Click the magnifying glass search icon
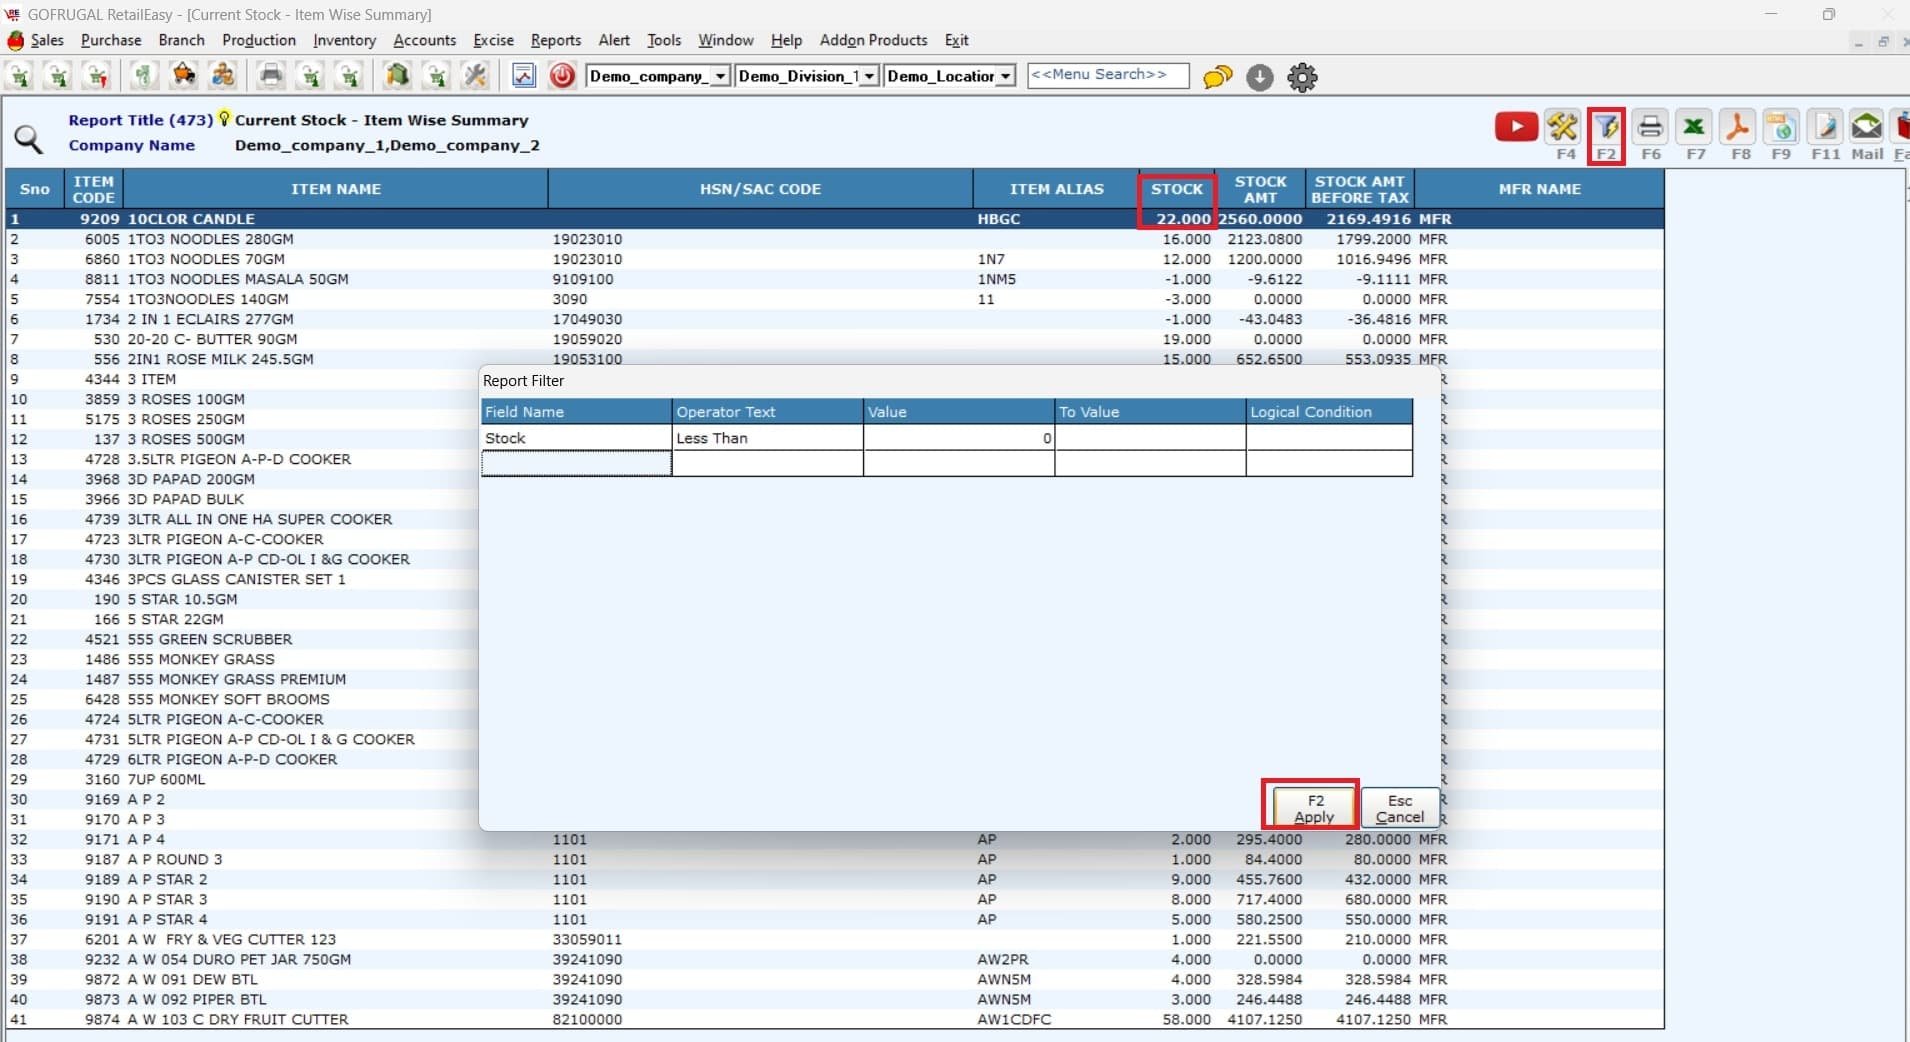Image resolution: width=1910 pixels, height=1042 pixels. [x=28, y=139]
